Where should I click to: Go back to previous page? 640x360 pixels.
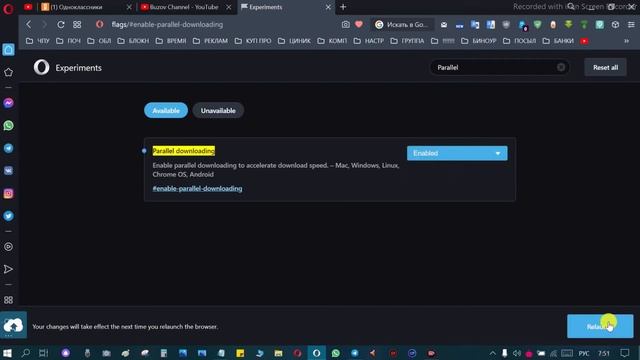(29, 24)
